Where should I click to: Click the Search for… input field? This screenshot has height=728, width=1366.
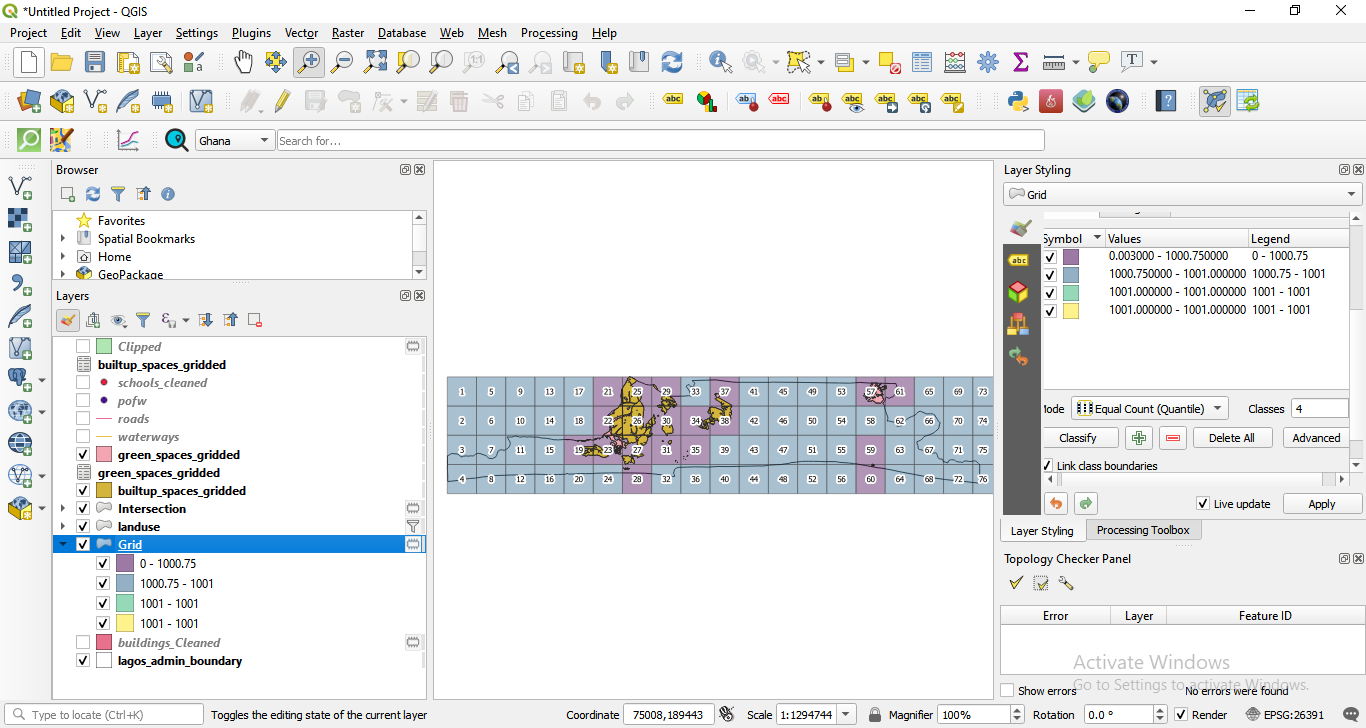660,141
